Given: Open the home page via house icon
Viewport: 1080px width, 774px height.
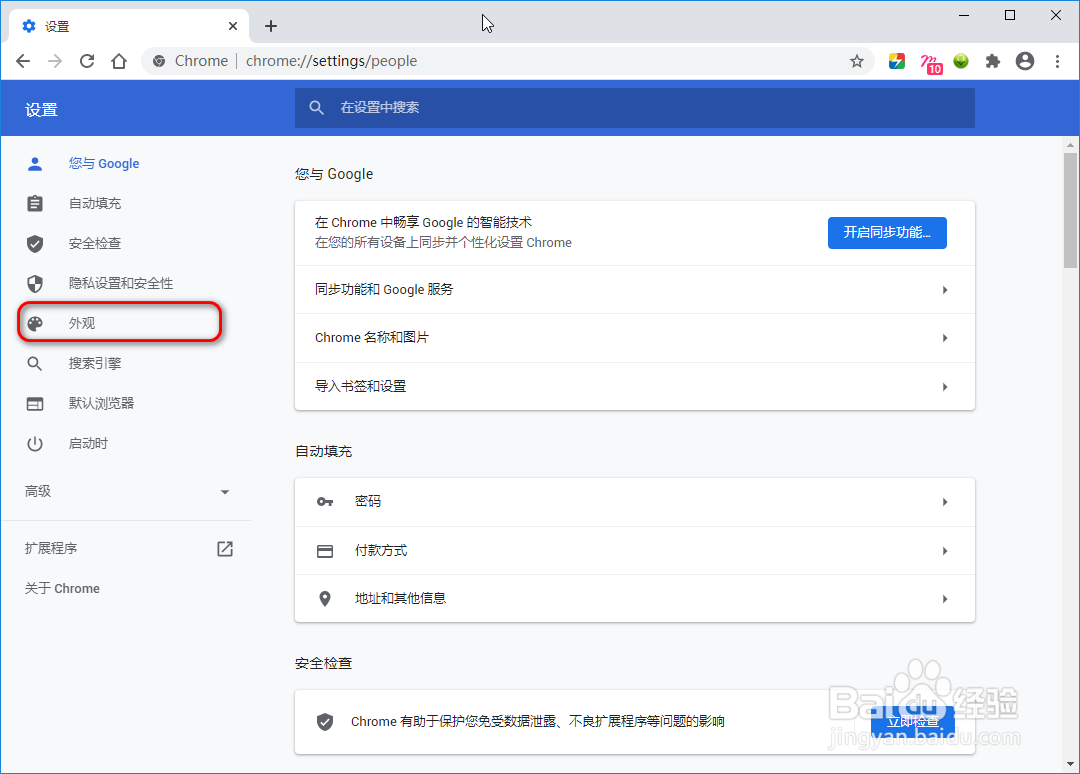Looking at the screenshot, I should pos(119,61).
